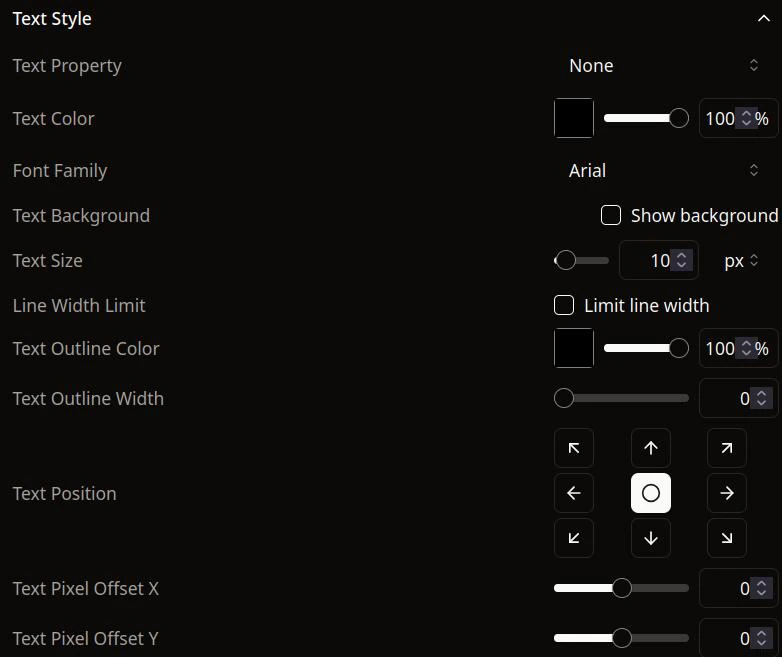Click the Text Outline Width value field

[x=738, y=398]
